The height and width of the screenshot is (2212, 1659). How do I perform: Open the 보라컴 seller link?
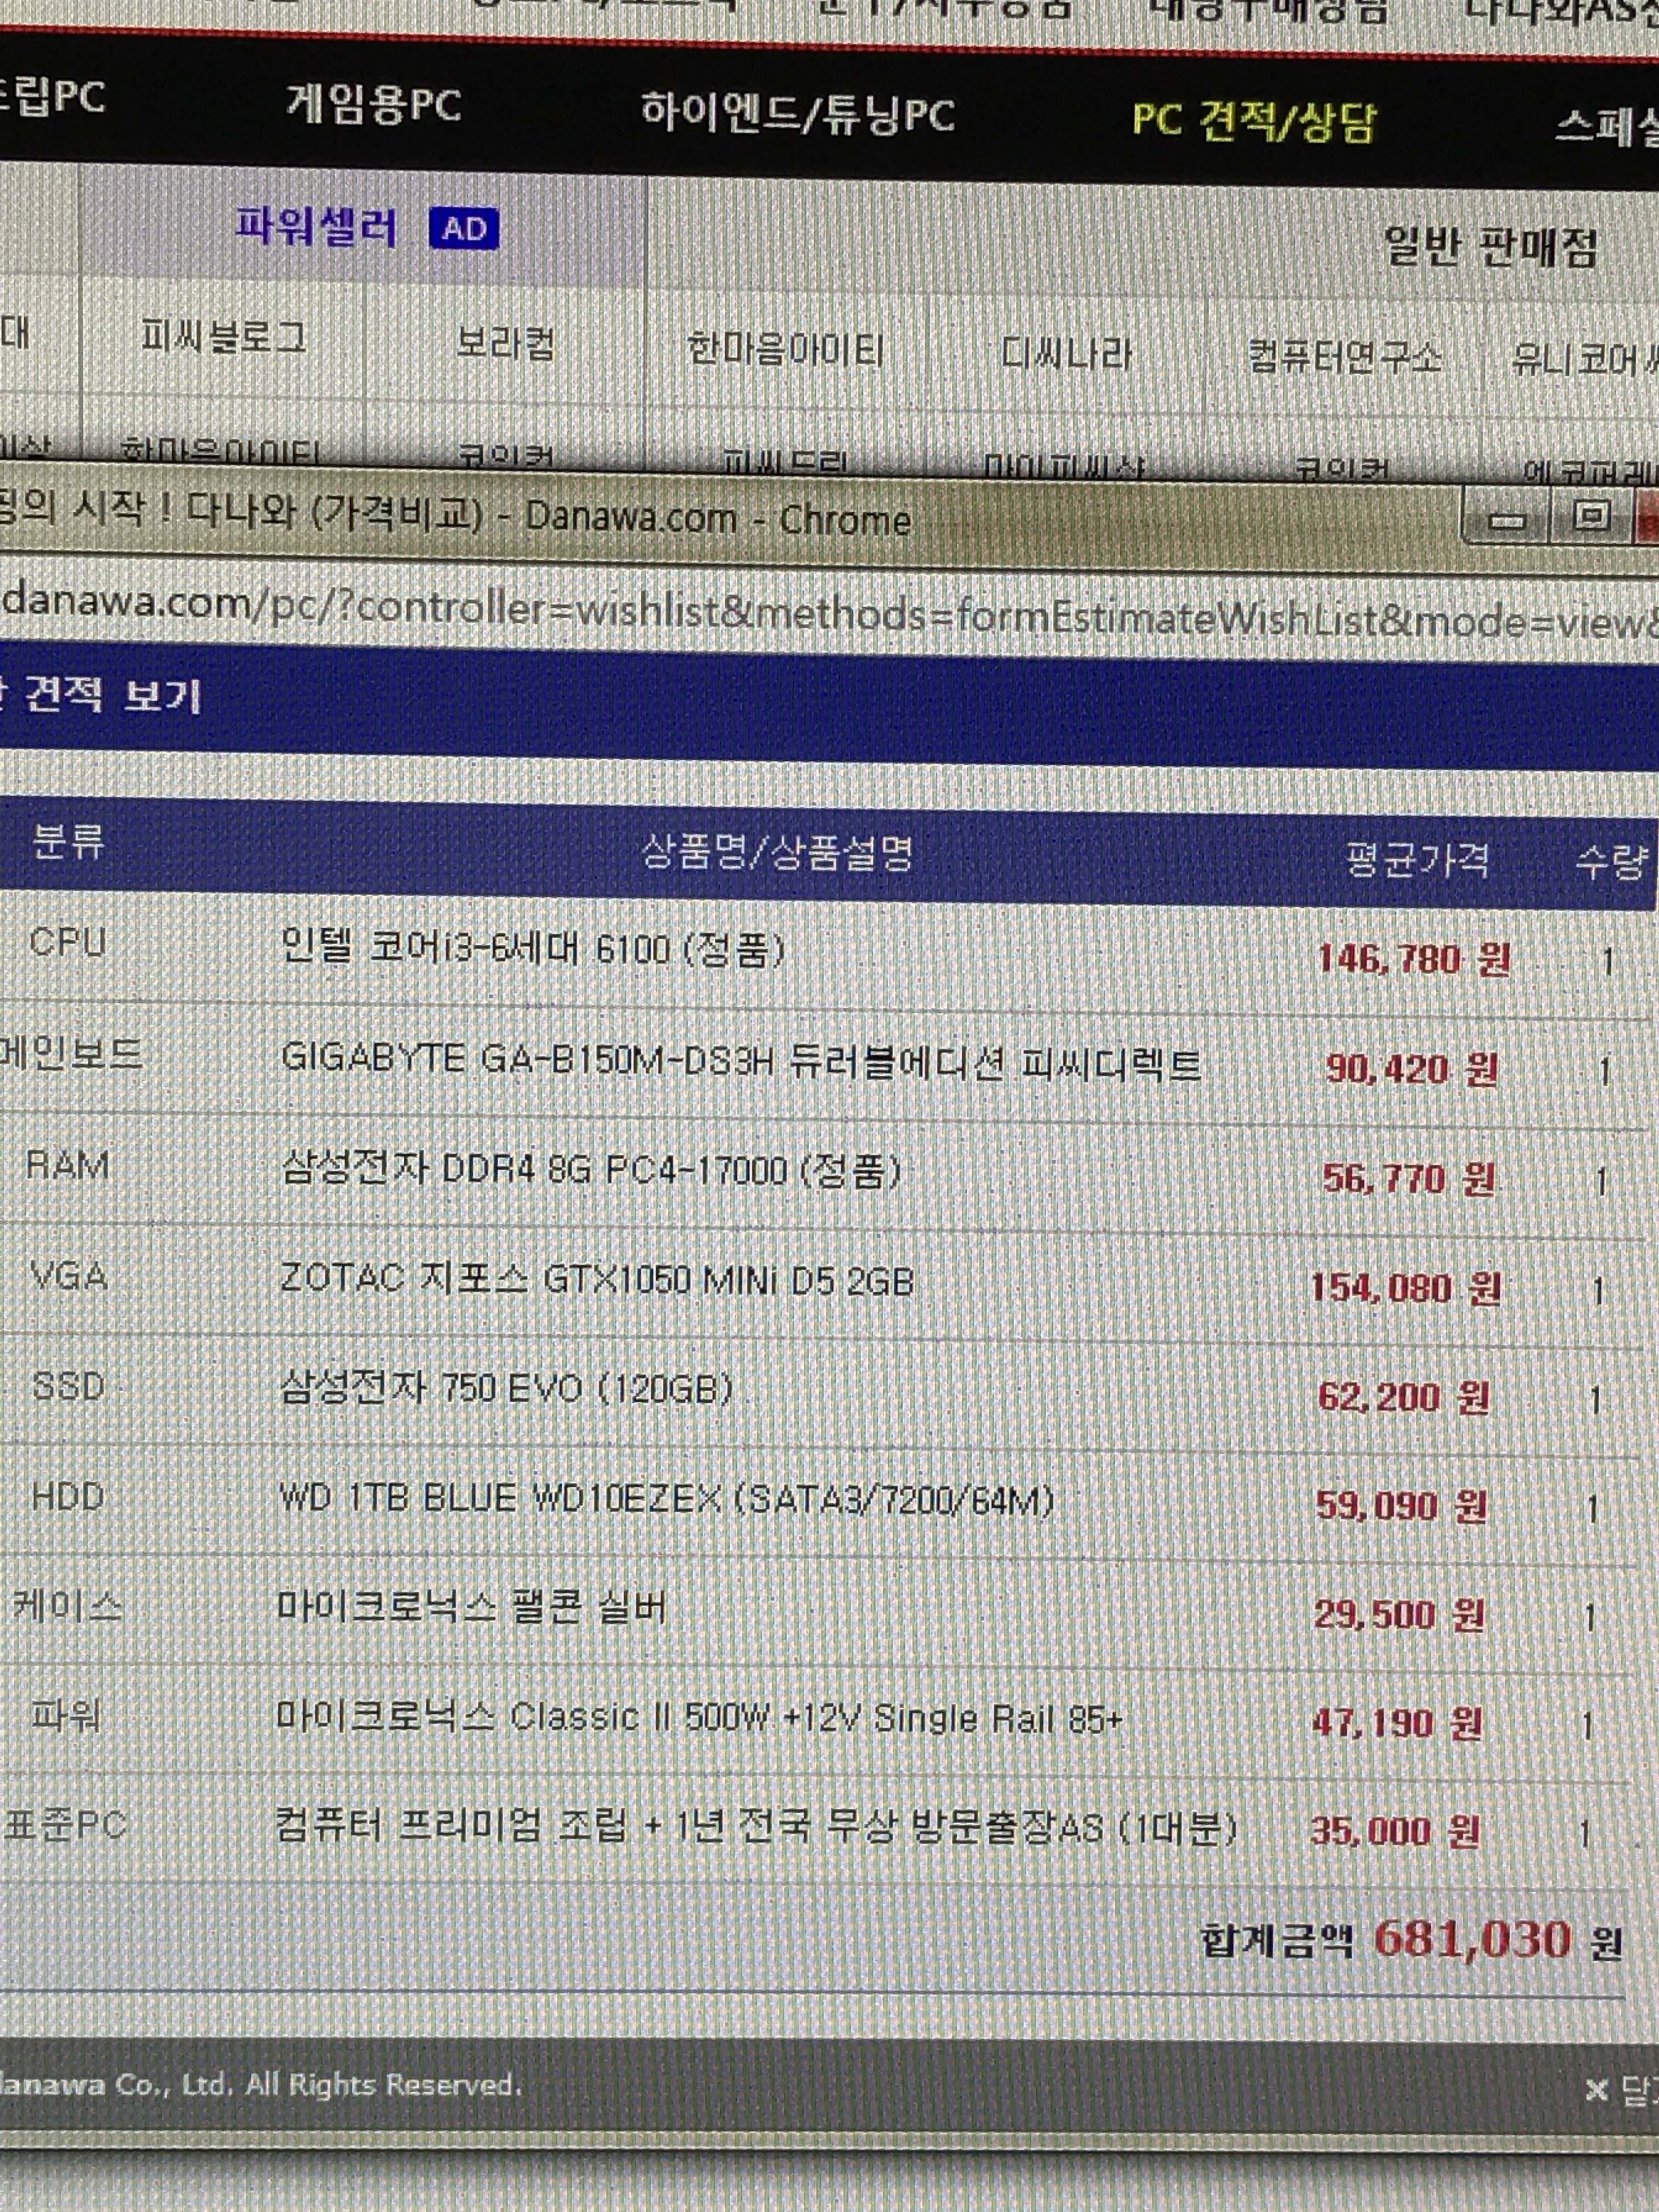pyautogui.click(x=505, y=343)
